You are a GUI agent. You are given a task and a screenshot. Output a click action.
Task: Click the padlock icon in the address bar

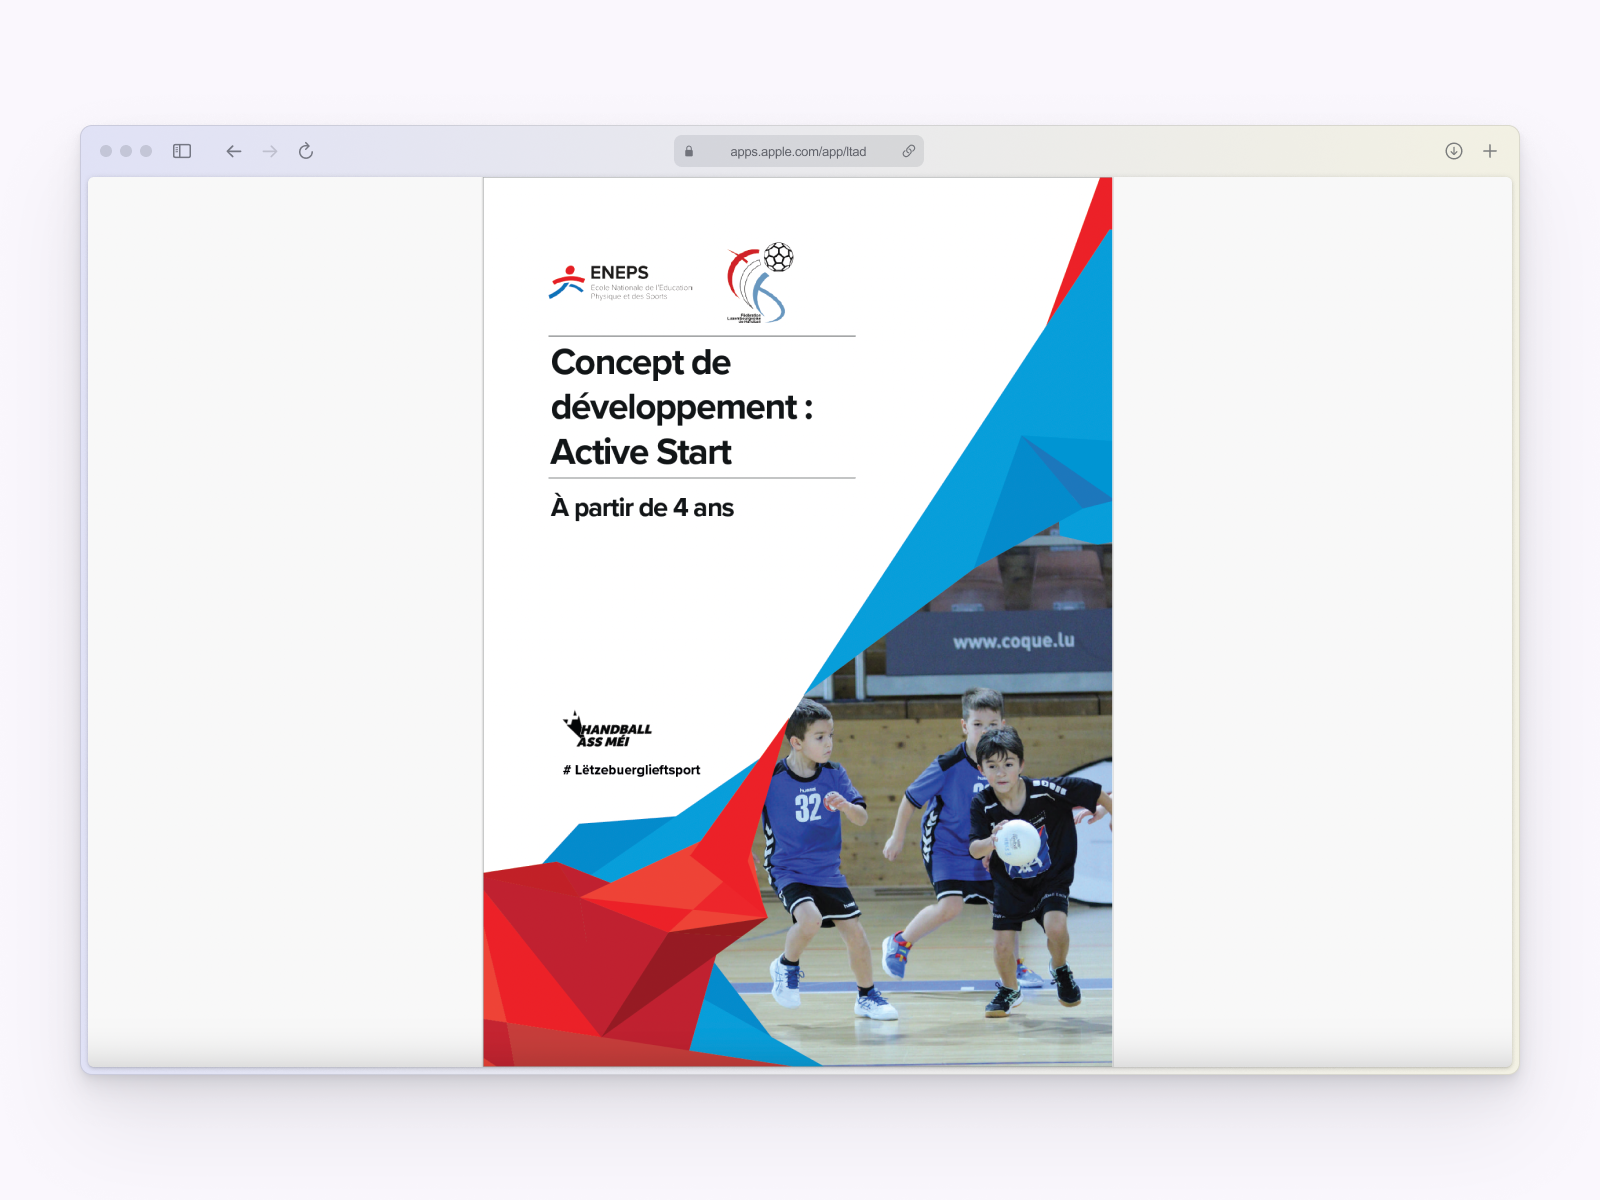687,151
